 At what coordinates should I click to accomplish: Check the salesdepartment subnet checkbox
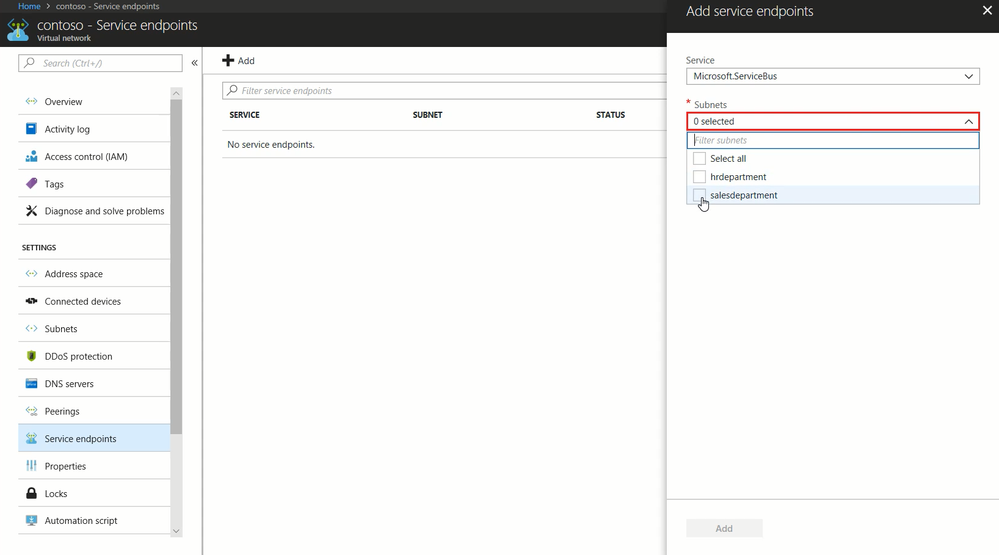point(699,195)
